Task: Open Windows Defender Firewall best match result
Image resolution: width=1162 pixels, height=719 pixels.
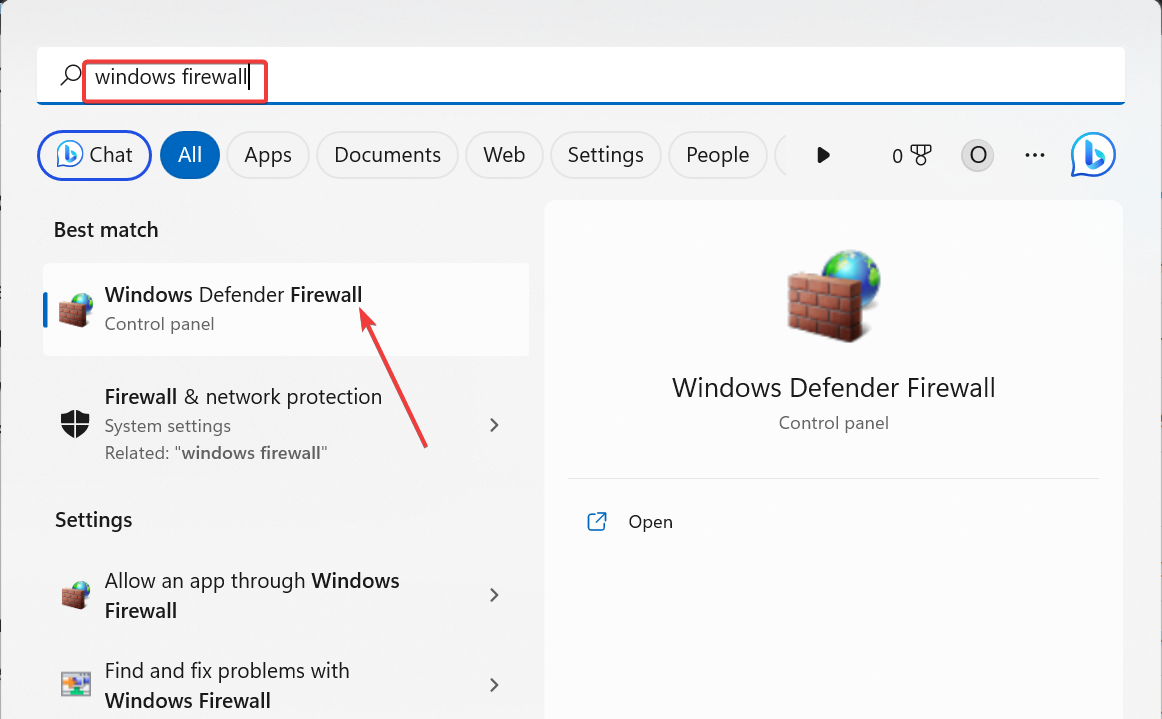Action: 286,309
